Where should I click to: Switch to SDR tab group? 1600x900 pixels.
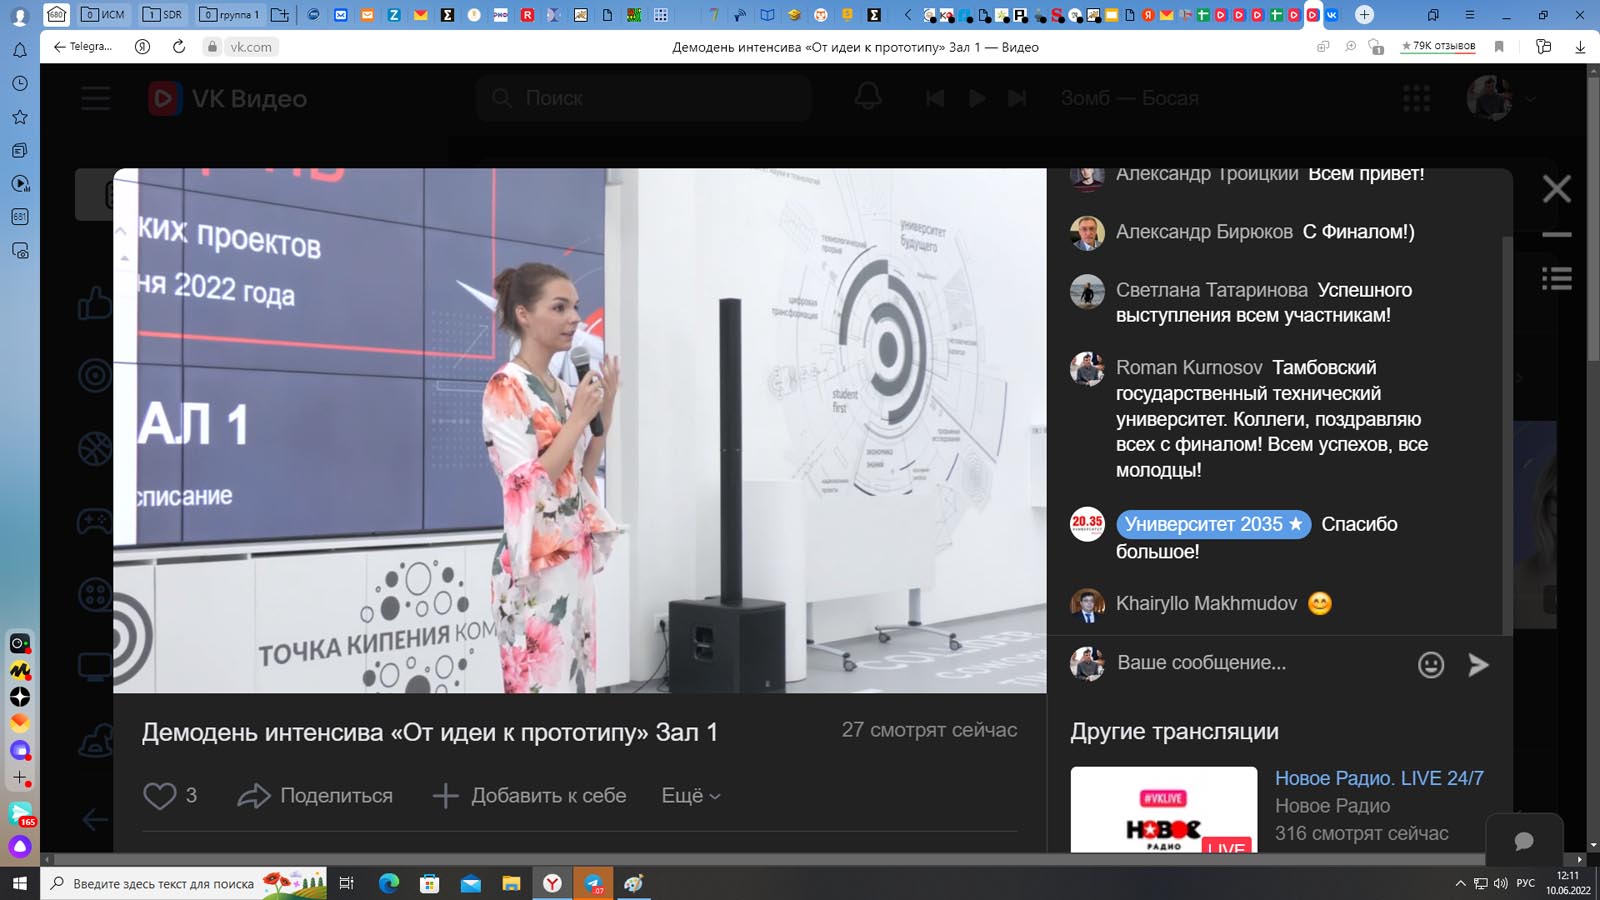(x=163, y=15)
